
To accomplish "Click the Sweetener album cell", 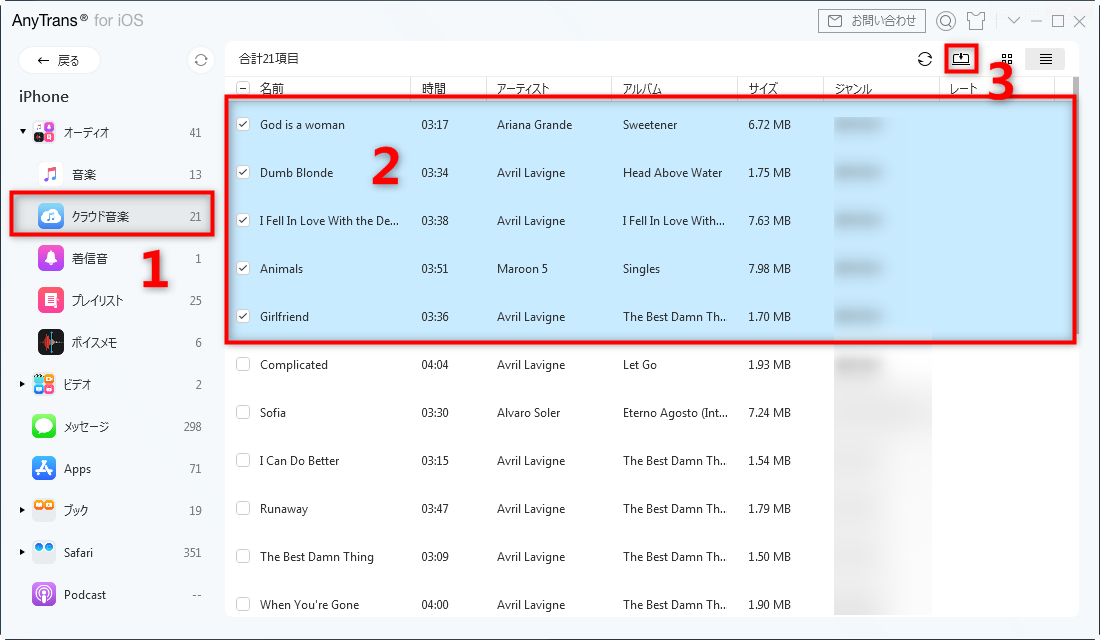I will tap(650, 125).
